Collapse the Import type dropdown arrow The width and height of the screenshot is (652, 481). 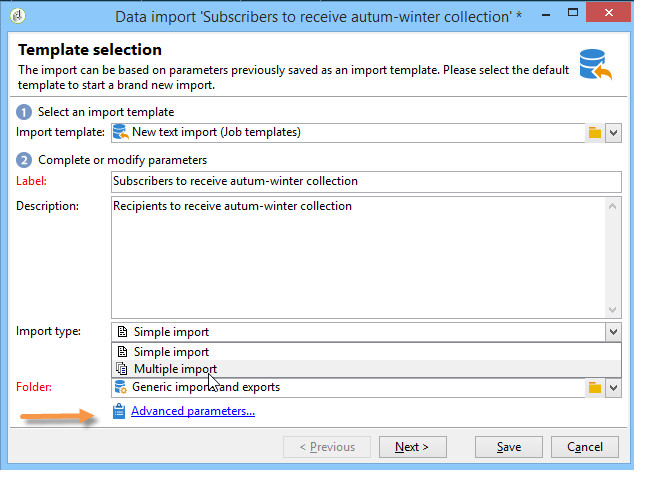(x=613, y=332)
